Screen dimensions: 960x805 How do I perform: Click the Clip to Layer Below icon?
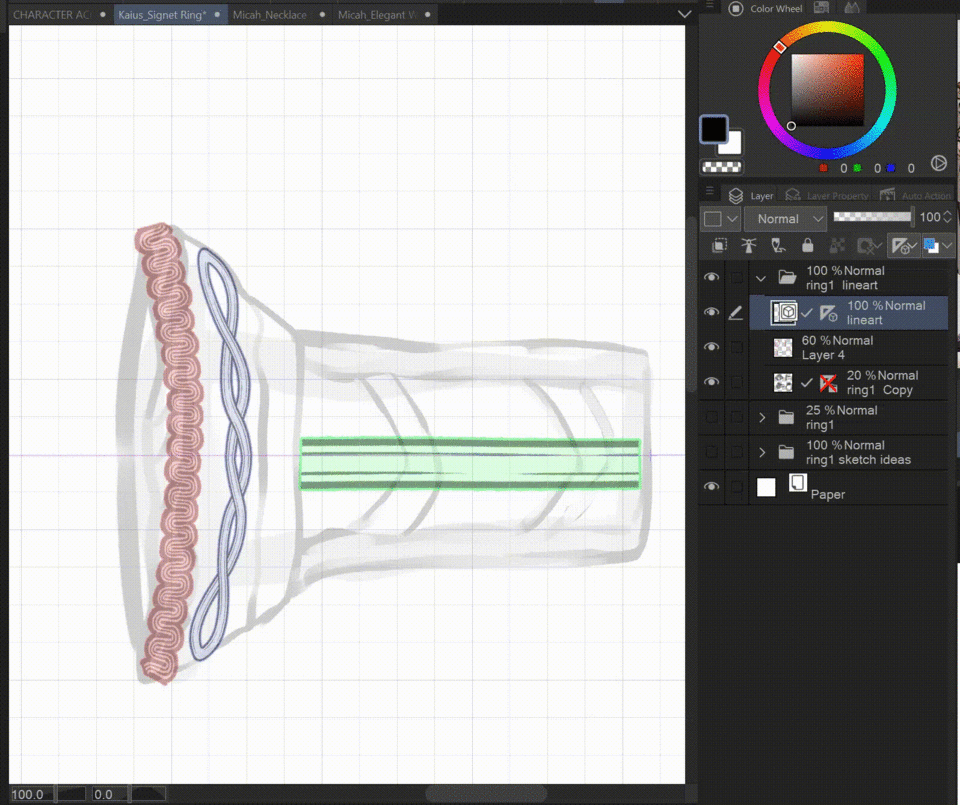[719, 246]
